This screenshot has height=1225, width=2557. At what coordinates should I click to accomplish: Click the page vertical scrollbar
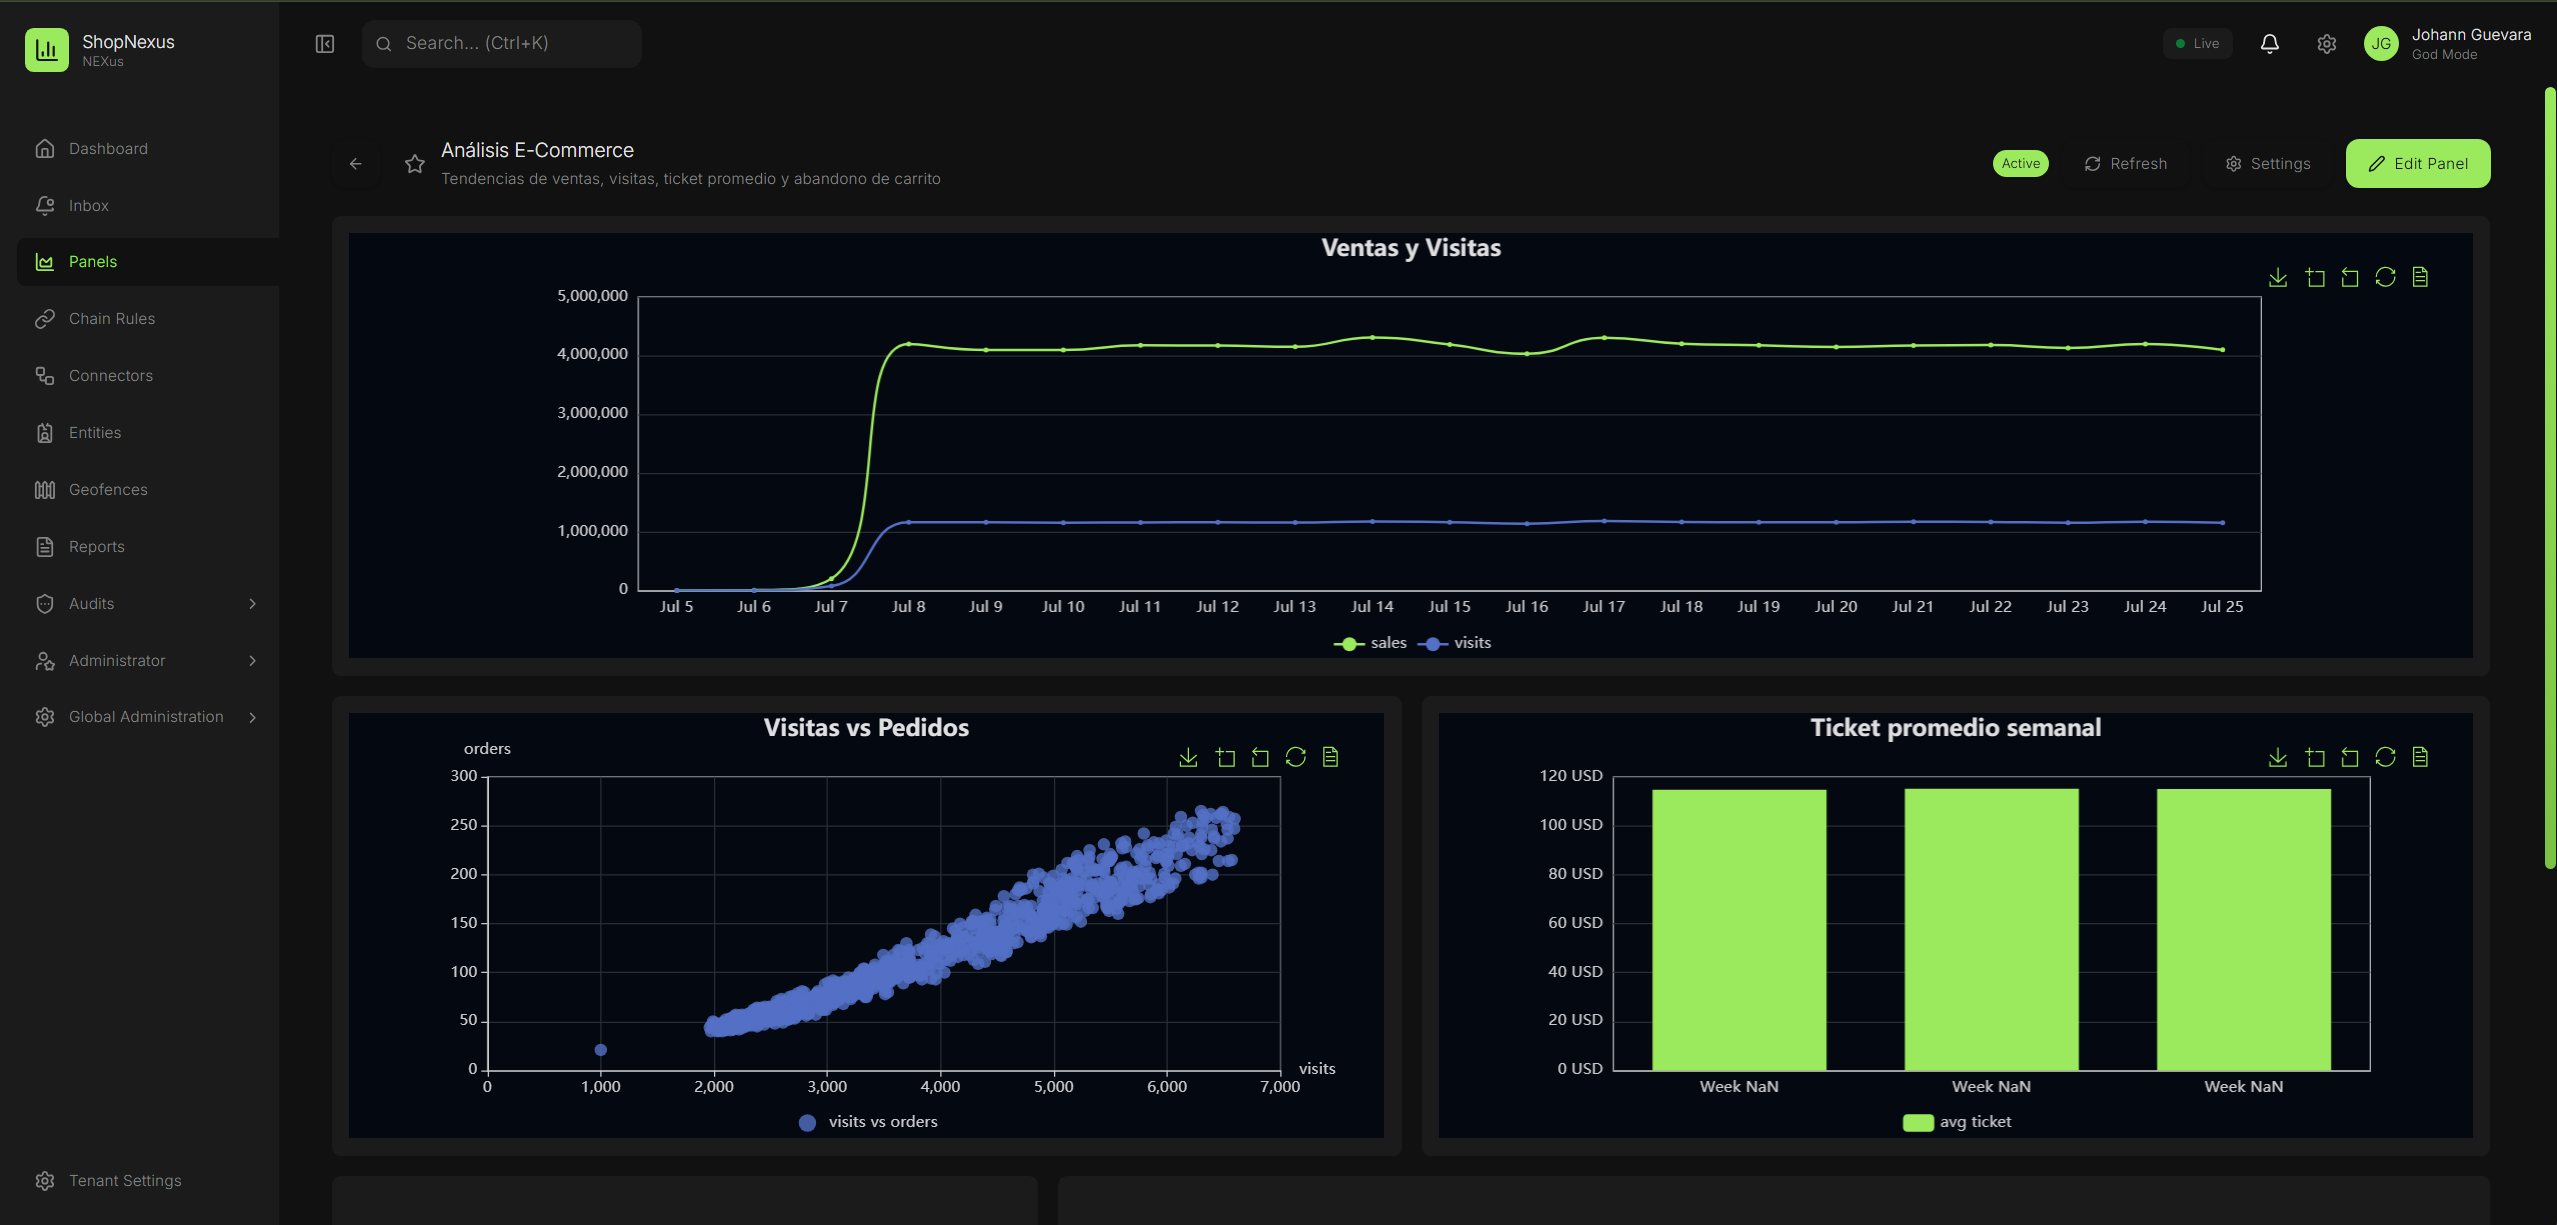[x=2550, y=478]
